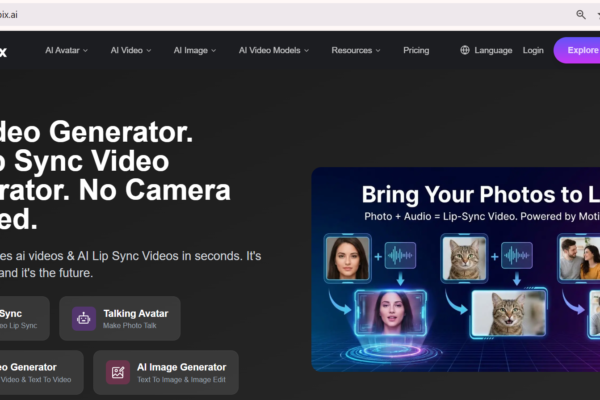Open the AI Image Generator card

[166, 372]
